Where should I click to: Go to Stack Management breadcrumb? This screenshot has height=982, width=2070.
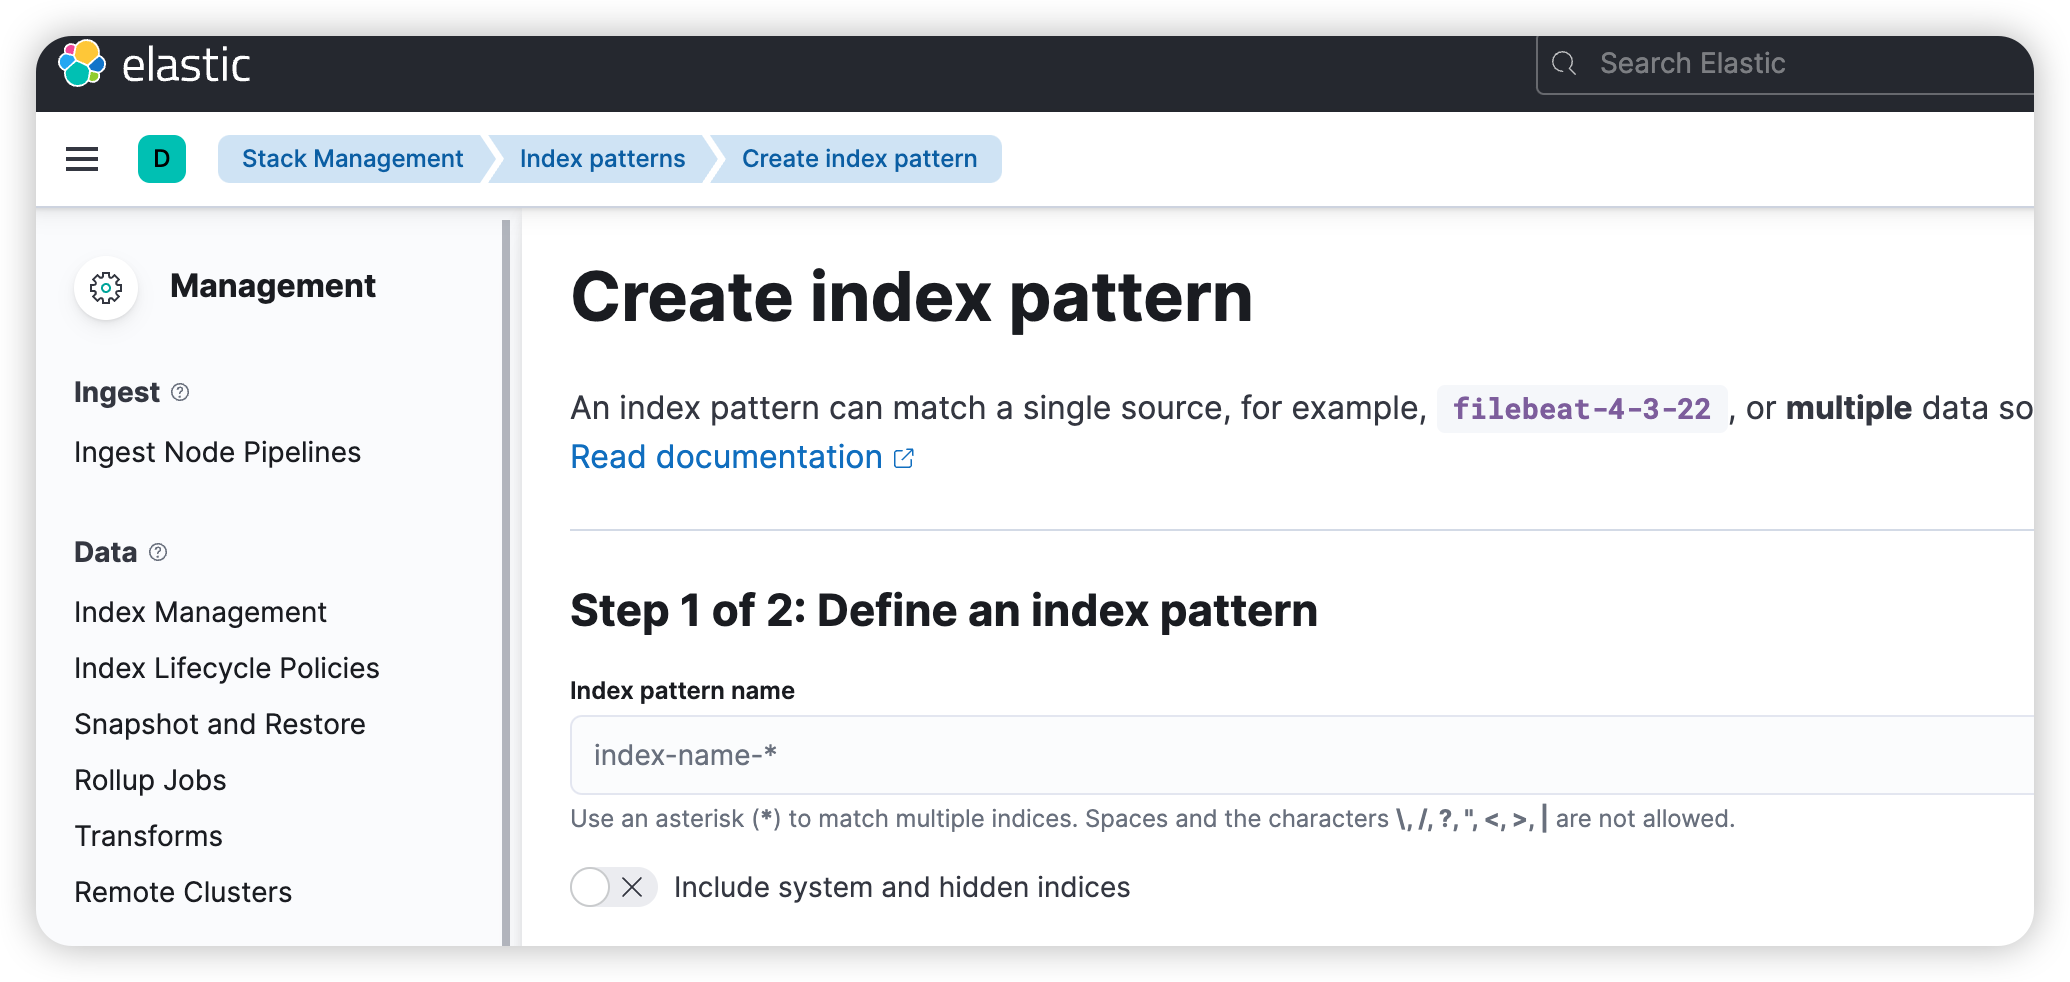click(x=352, y=159)
